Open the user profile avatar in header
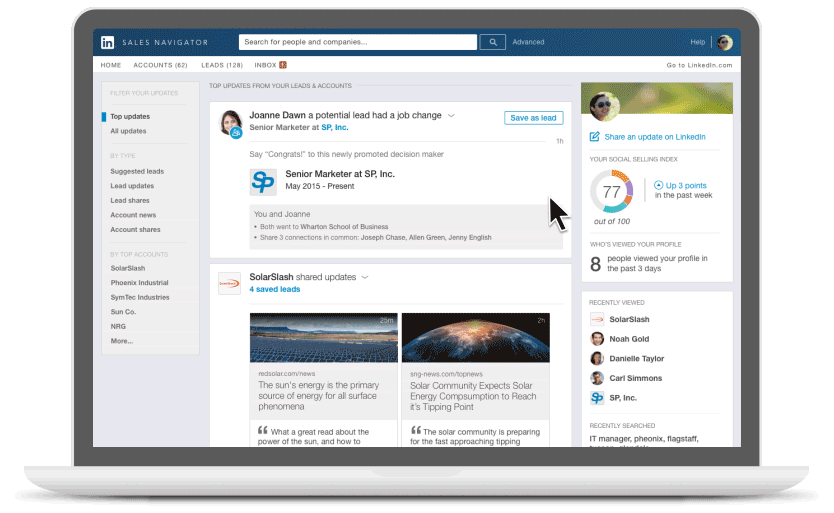The height and width of the screenshot is (513, 834). [x=724, y=42]
